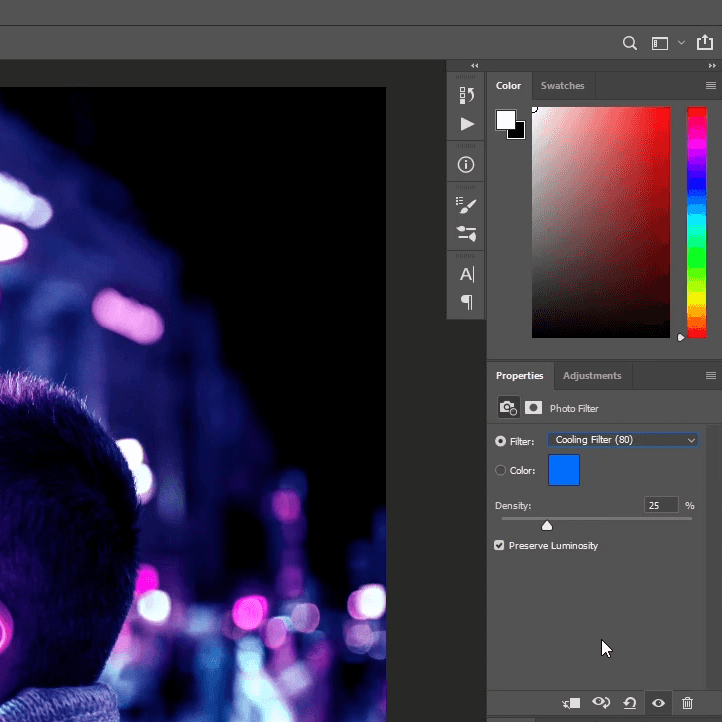
Task: Open the Brushes presets panel icon
Action: pyautogui.click(x=466, y=233)
